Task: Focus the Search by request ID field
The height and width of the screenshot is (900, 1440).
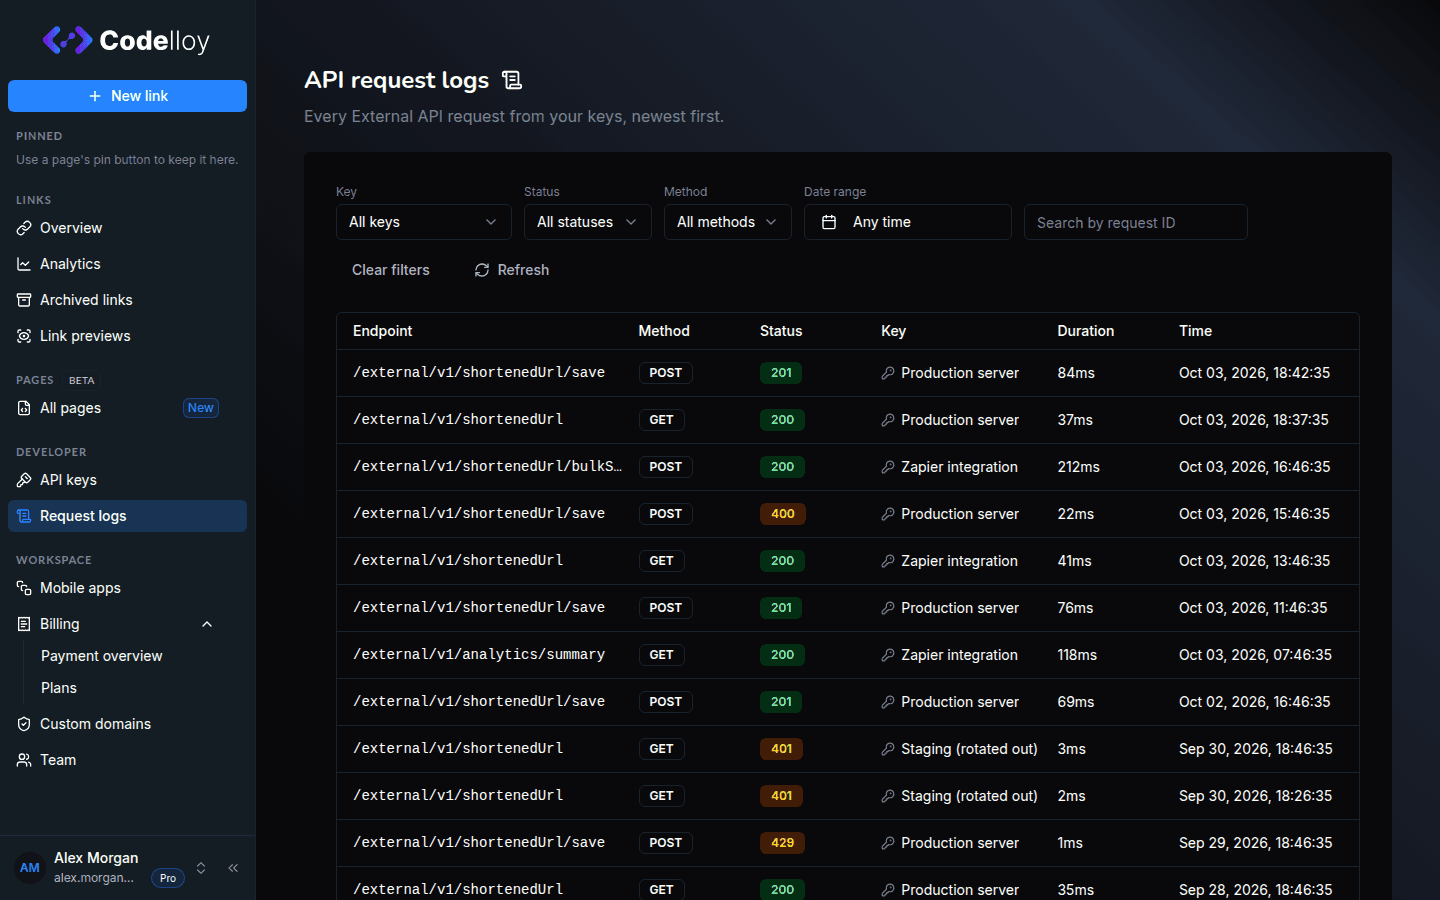Action: tap(1136, 222)
